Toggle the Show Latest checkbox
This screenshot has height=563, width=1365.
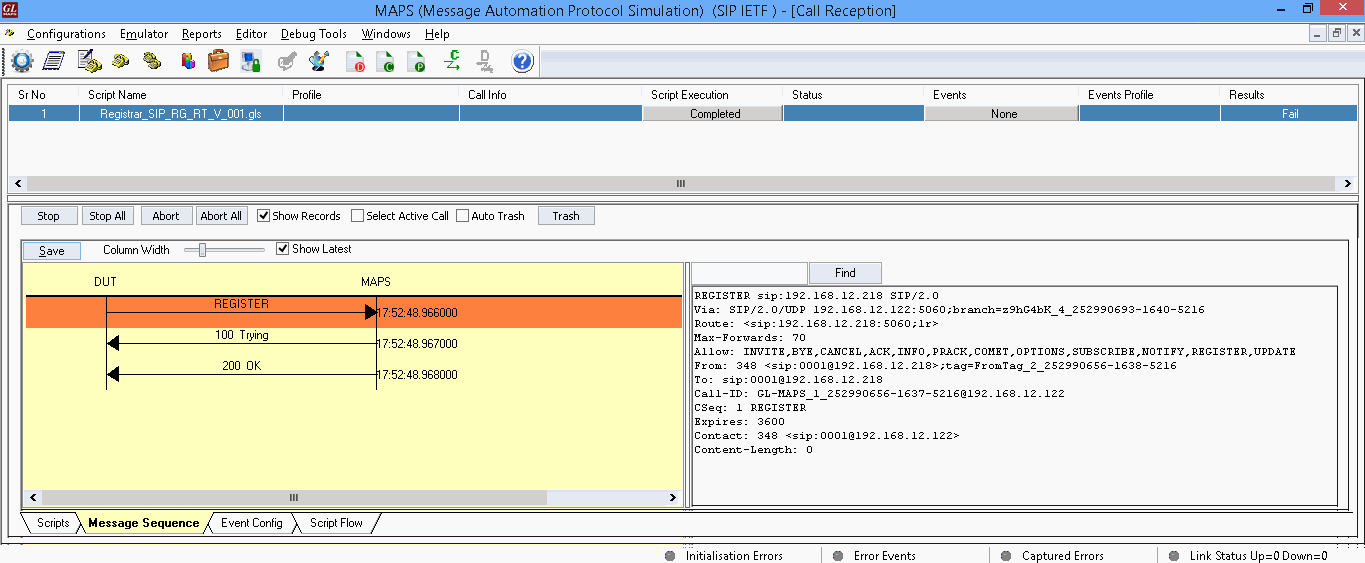tap(282, 249)
